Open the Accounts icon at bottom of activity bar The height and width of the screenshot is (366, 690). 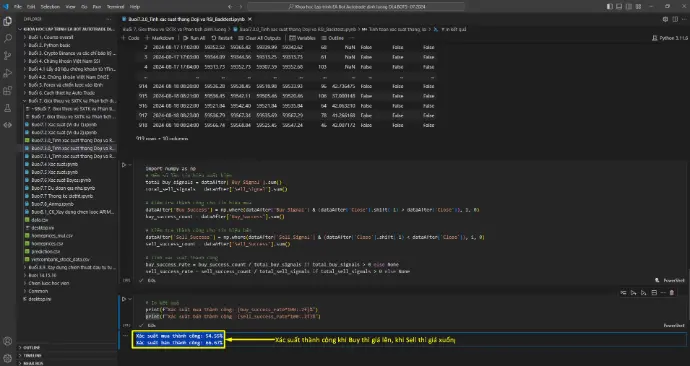[7, 341]
